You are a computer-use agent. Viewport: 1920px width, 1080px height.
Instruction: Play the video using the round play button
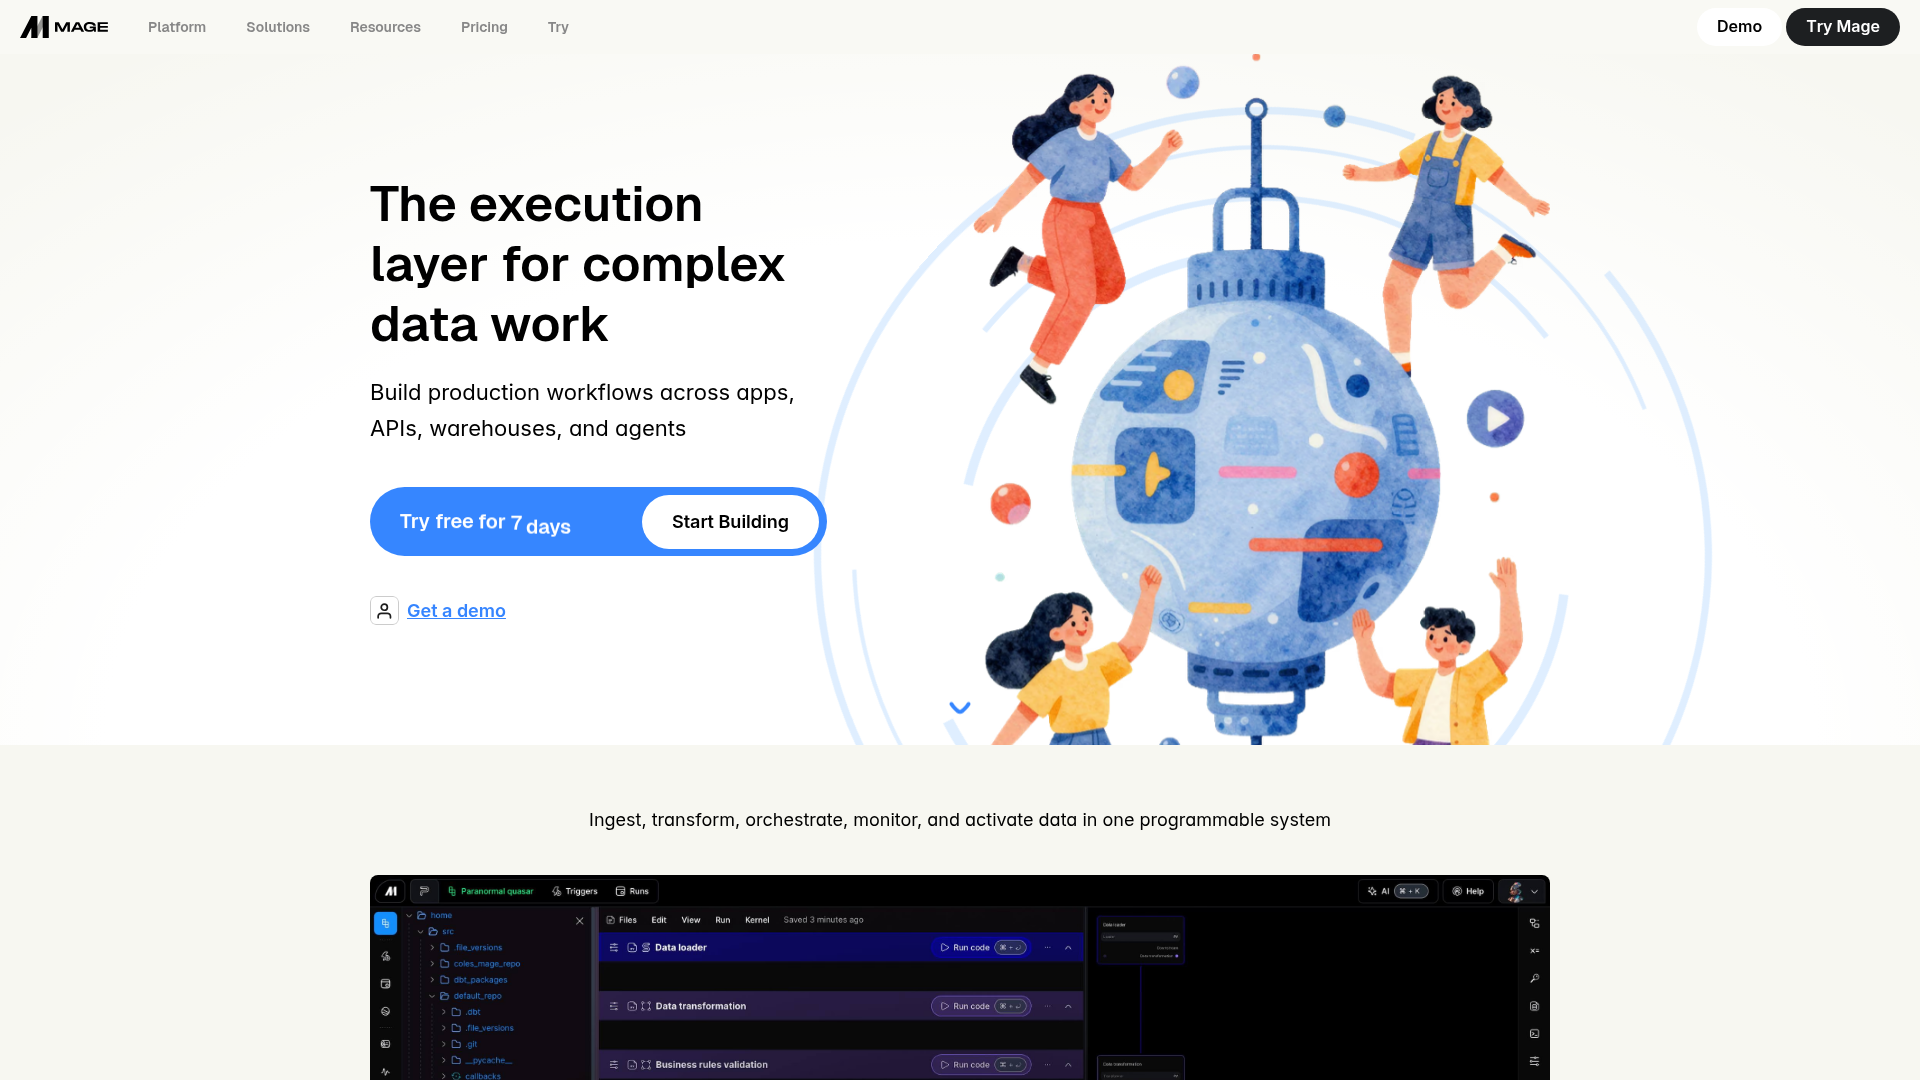(1495, 418)
